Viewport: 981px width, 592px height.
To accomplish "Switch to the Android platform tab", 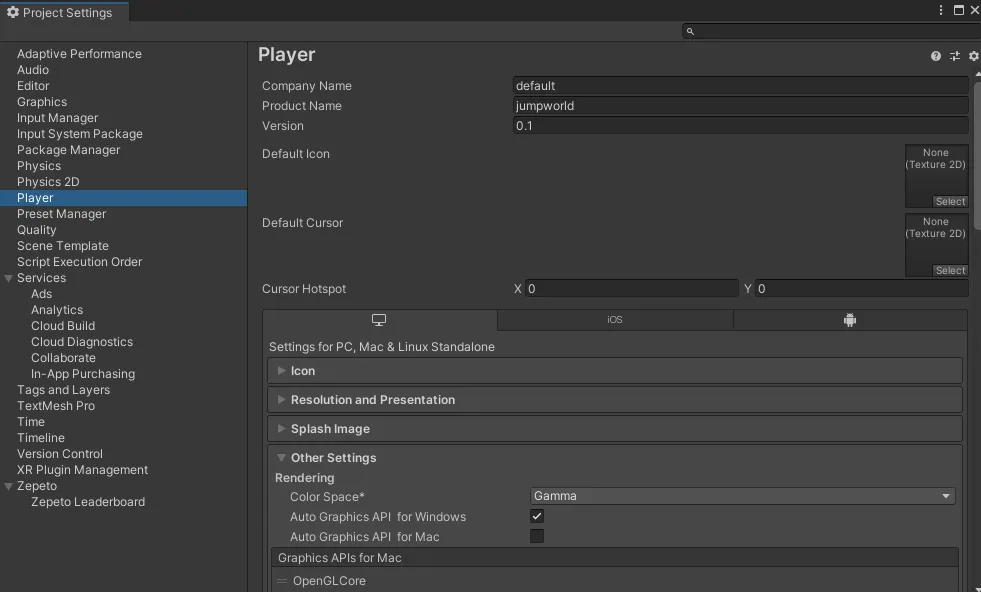I will coord(850,320).
